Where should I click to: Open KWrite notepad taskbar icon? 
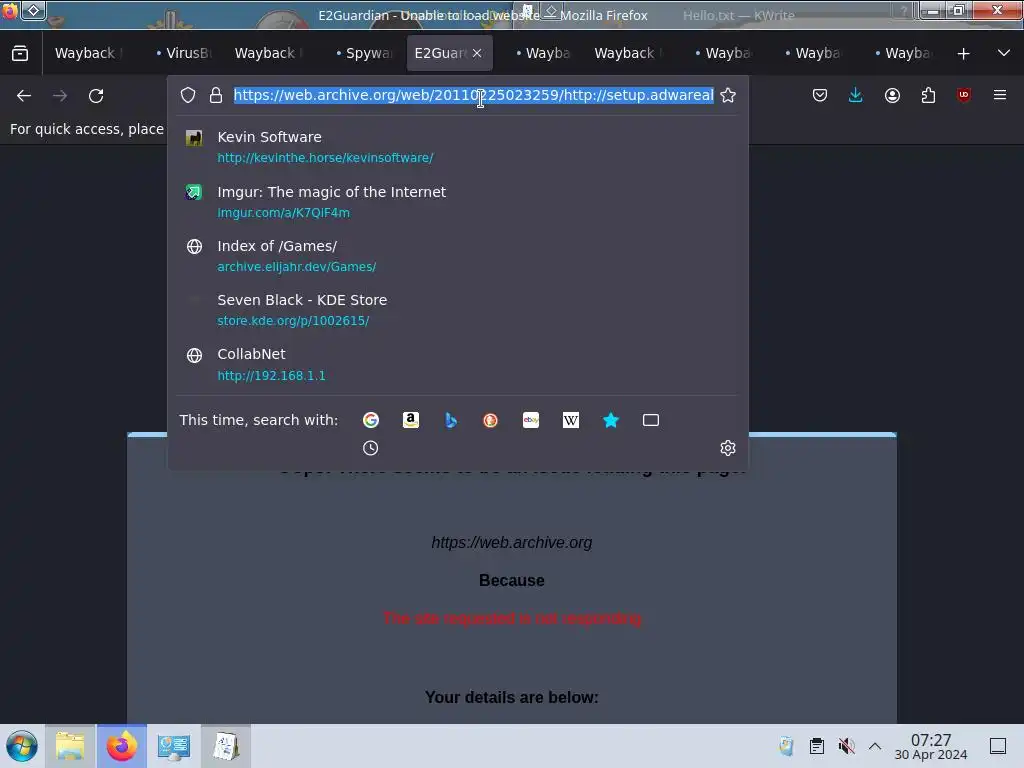[226, 746]
